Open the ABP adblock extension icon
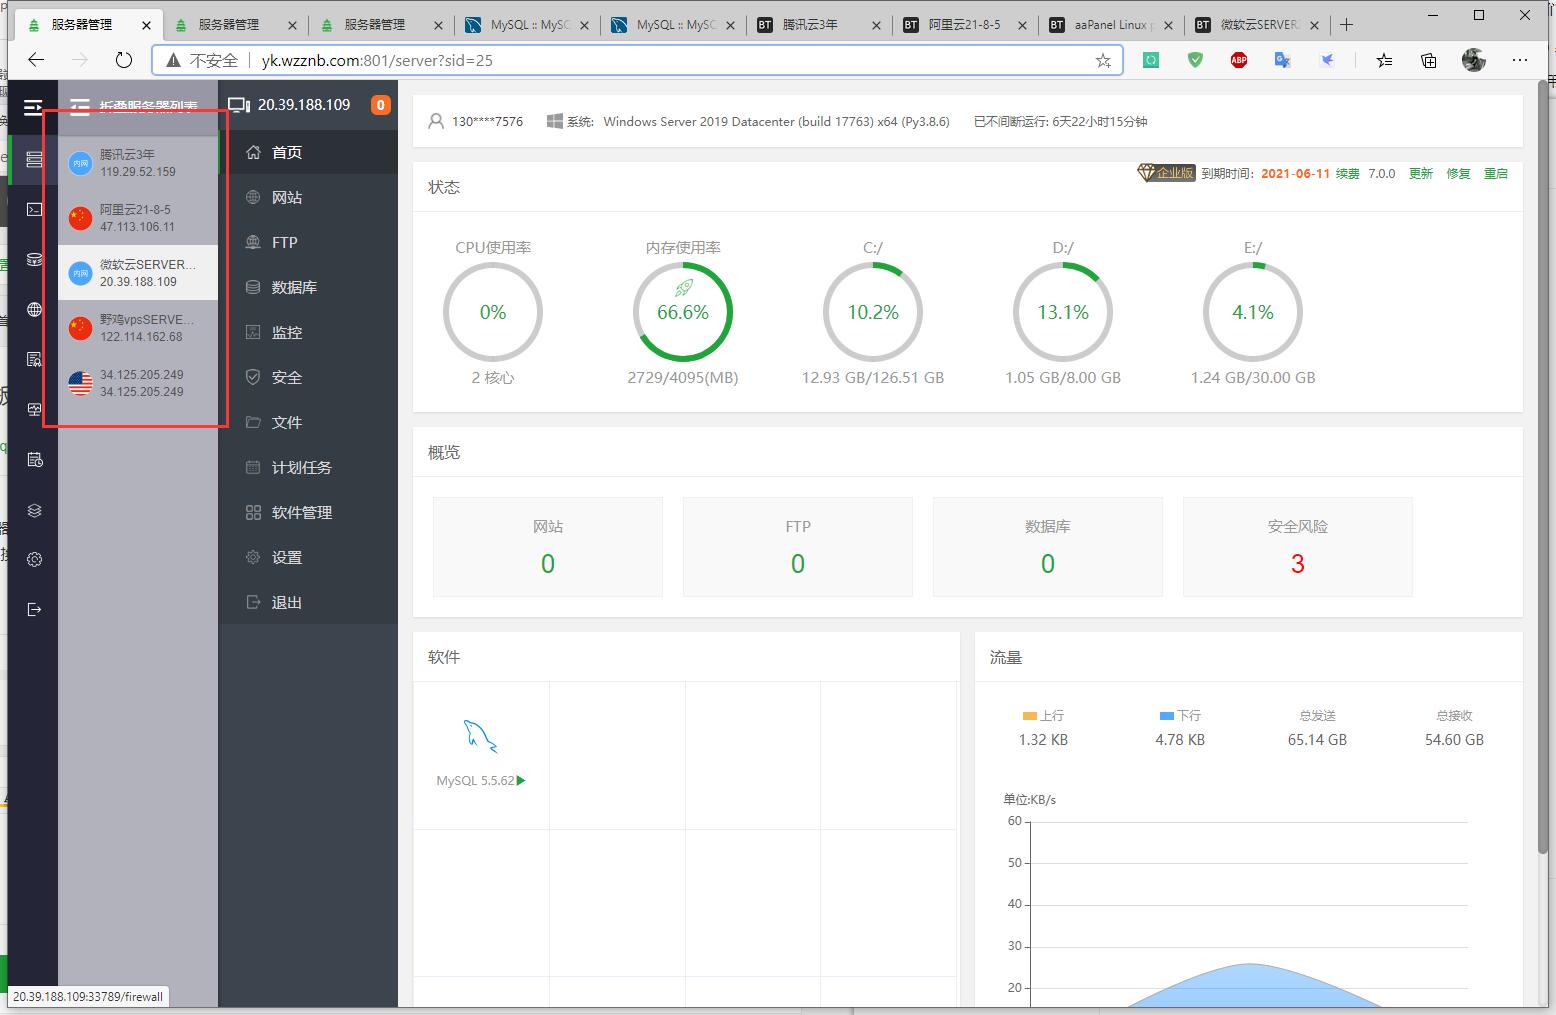The width and height of the screenshot is (1556, 1015). pos(1239,60)
